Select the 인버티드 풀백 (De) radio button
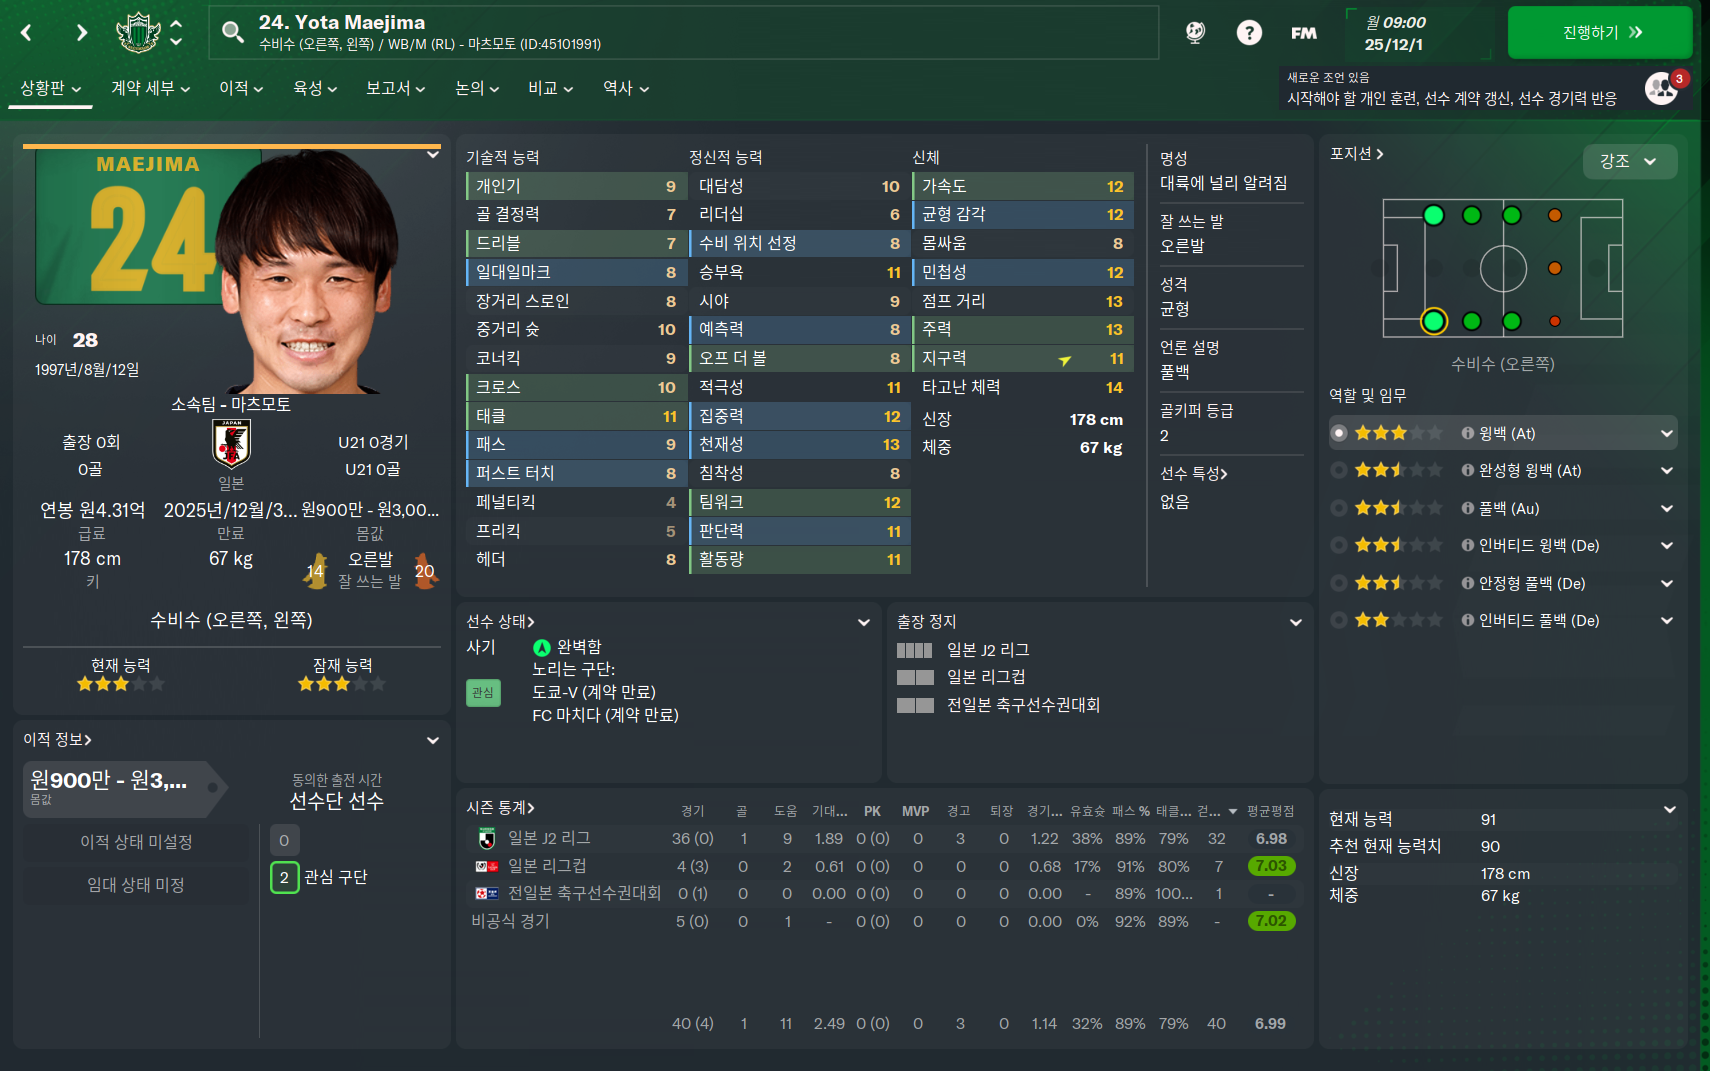This screenshot has height=1071, width=1710. click(x=1339, y=620)
